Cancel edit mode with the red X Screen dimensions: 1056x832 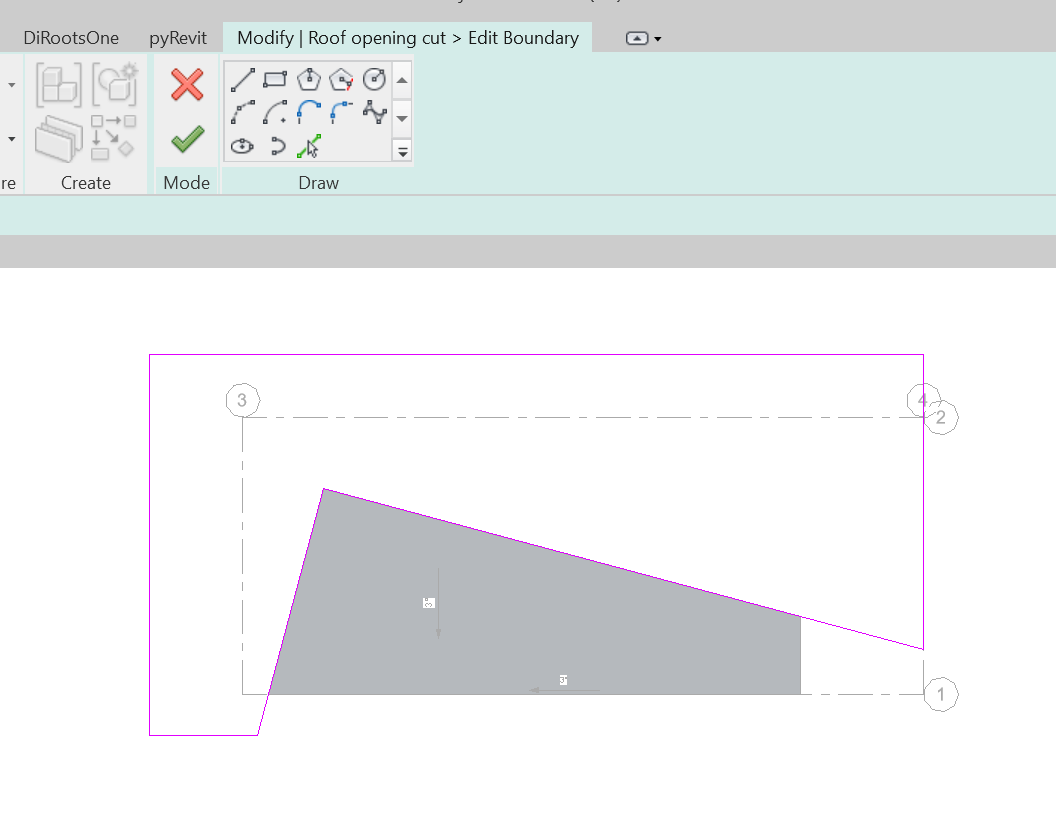[x=185, y=86]
